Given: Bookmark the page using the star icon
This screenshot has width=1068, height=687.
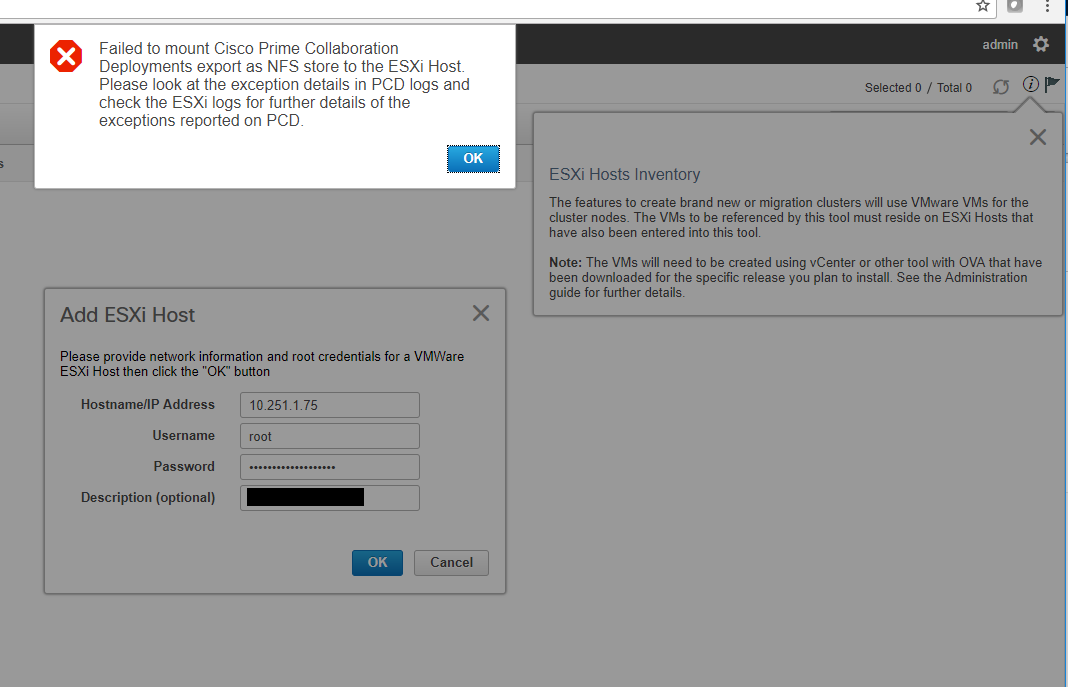Looking at the screenshot, I should coord(982,7).
